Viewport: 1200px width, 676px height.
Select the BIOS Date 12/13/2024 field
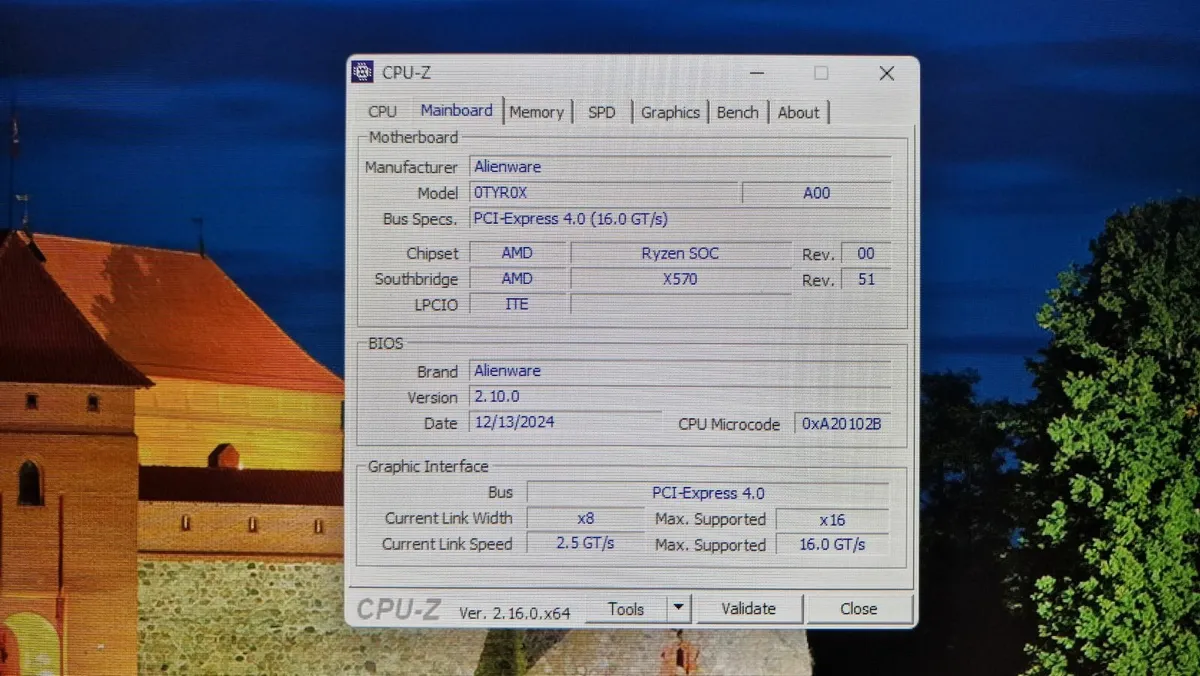click(565, 422)
